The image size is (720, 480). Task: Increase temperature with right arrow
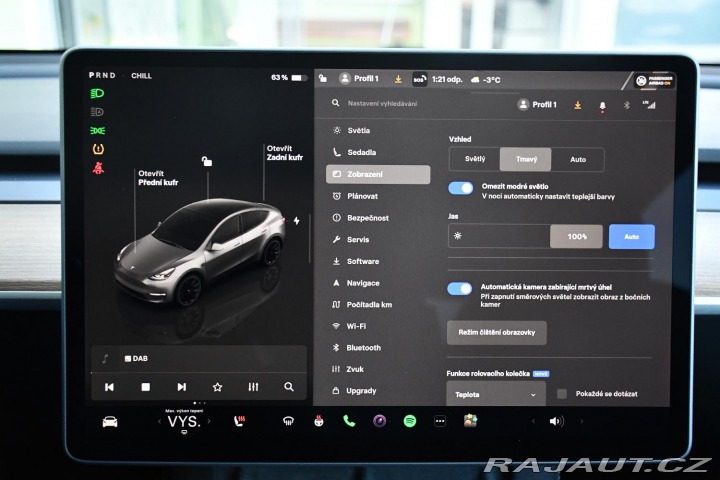click(x=209, y=421)
